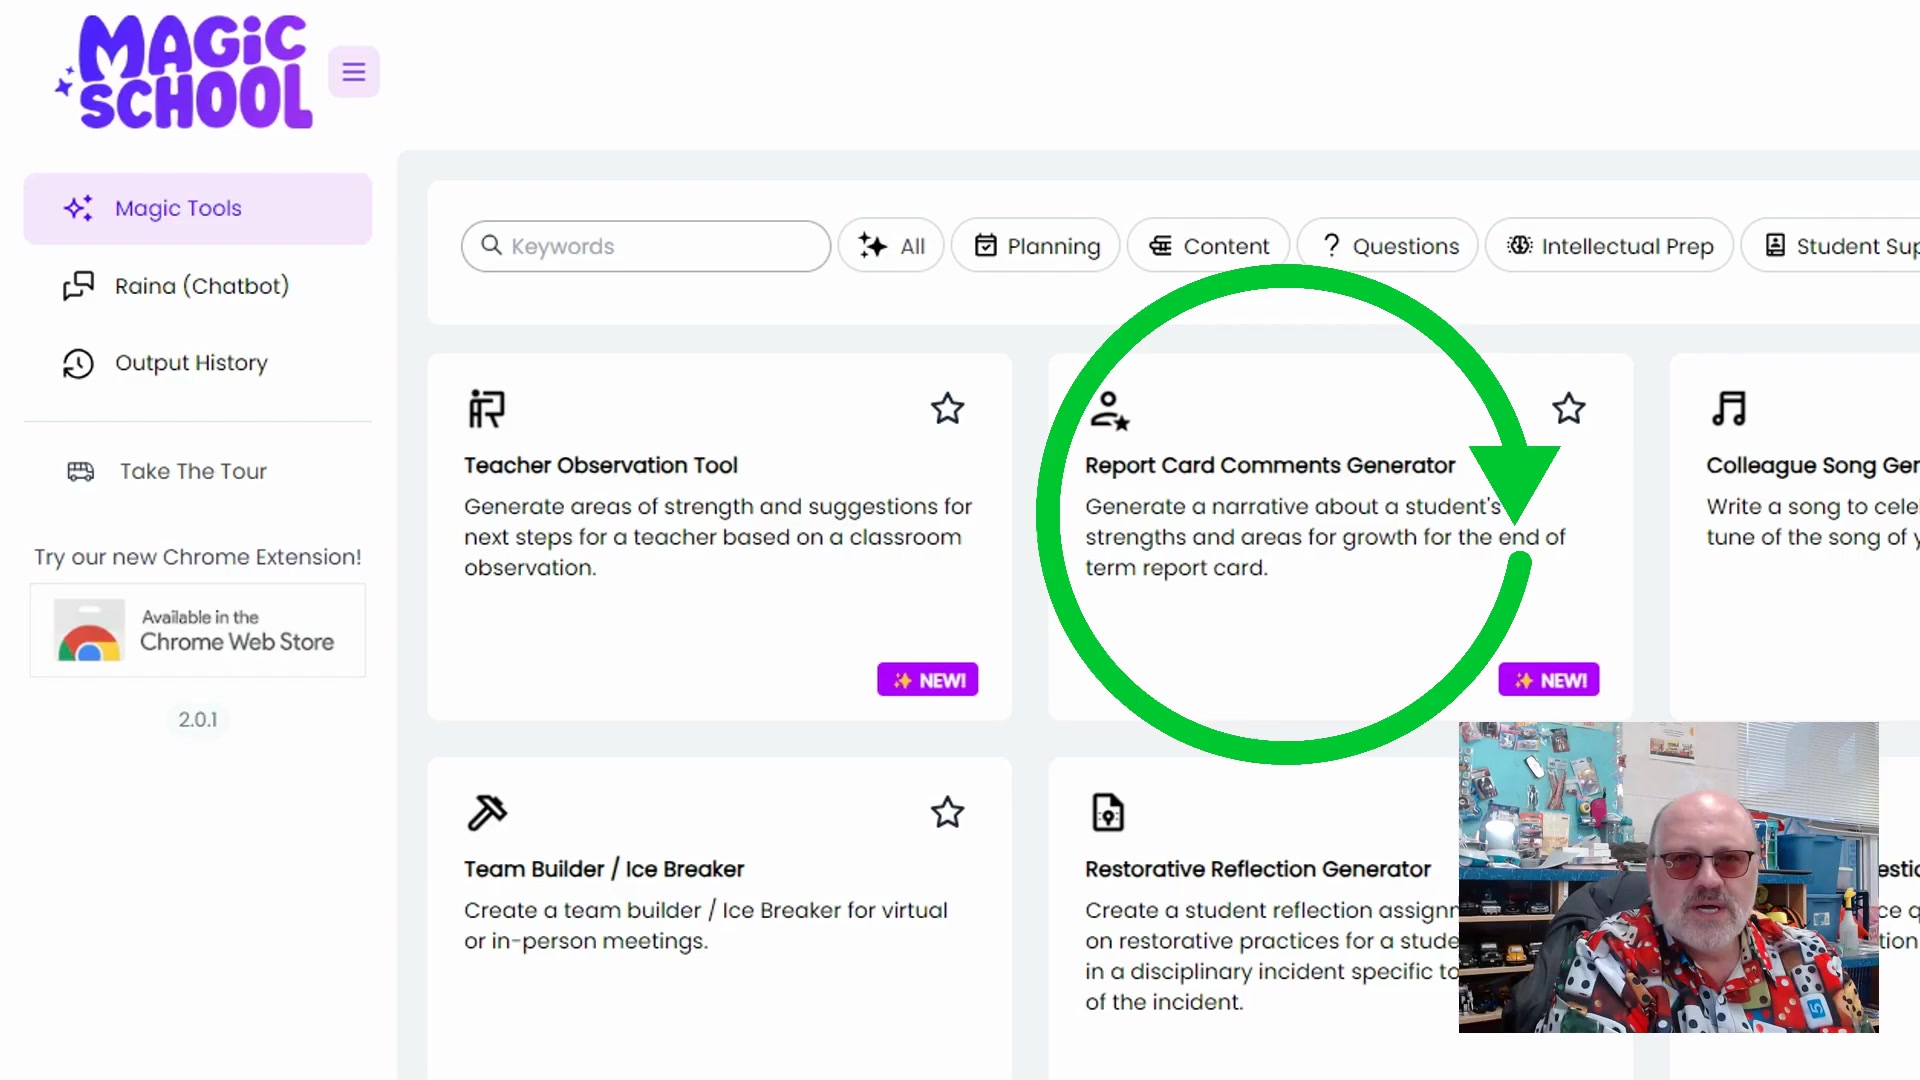Click the Teacher Observation Tool icon
1920x1080 pixels.
coord(487,409)
